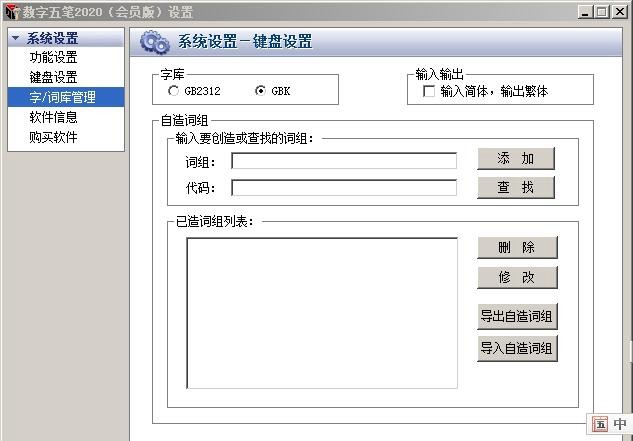Click 导入自造词组 button
Viewport: 633px width, 441px height.
517,348
